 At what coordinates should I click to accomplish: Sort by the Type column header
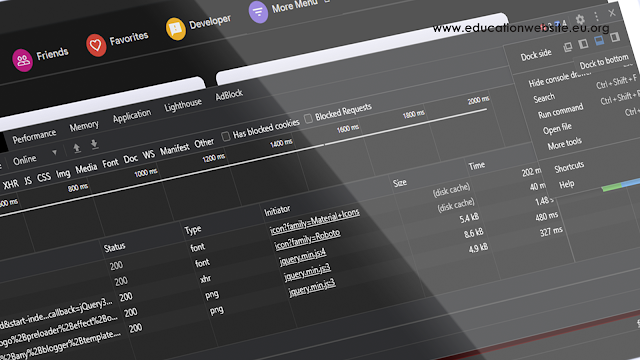[193, 230]
